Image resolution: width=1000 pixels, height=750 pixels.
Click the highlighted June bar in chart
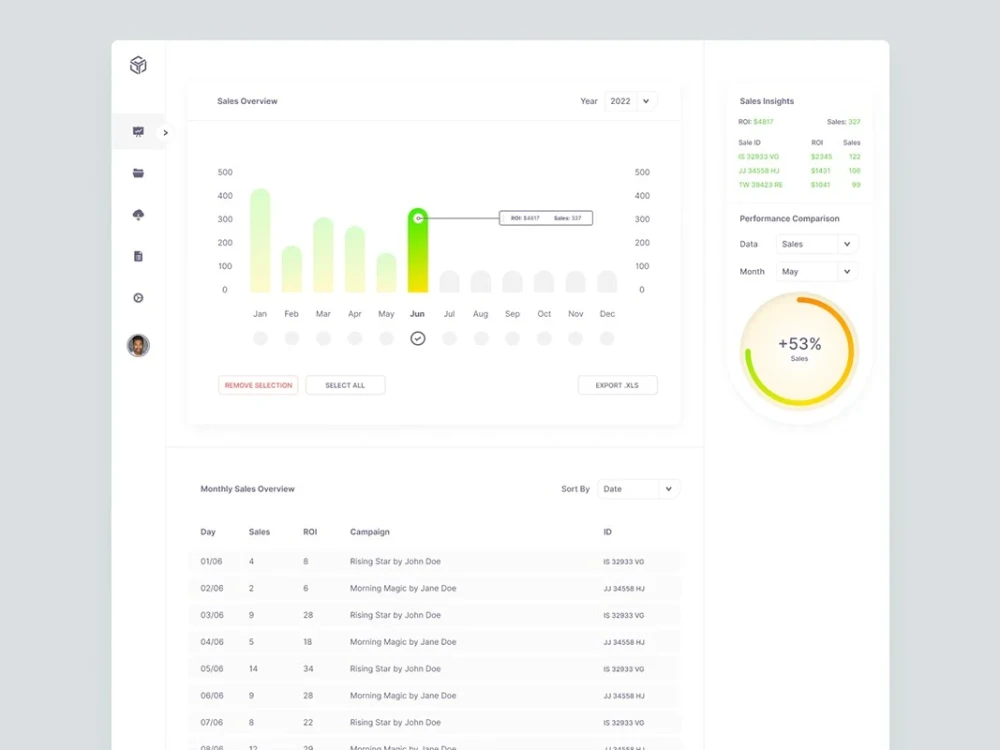click(x=418, y=250)
